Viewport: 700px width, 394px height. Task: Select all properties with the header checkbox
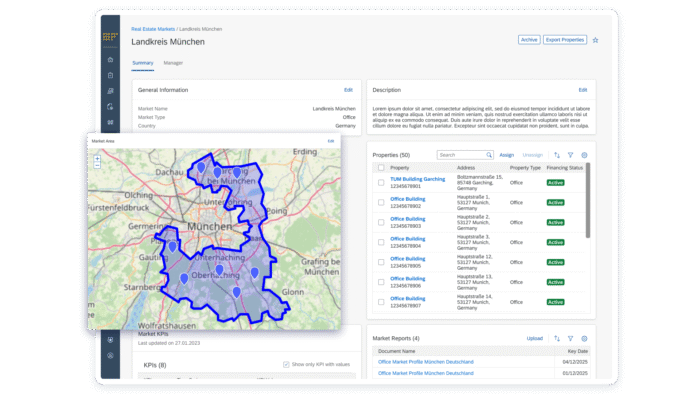coord(381,168)
